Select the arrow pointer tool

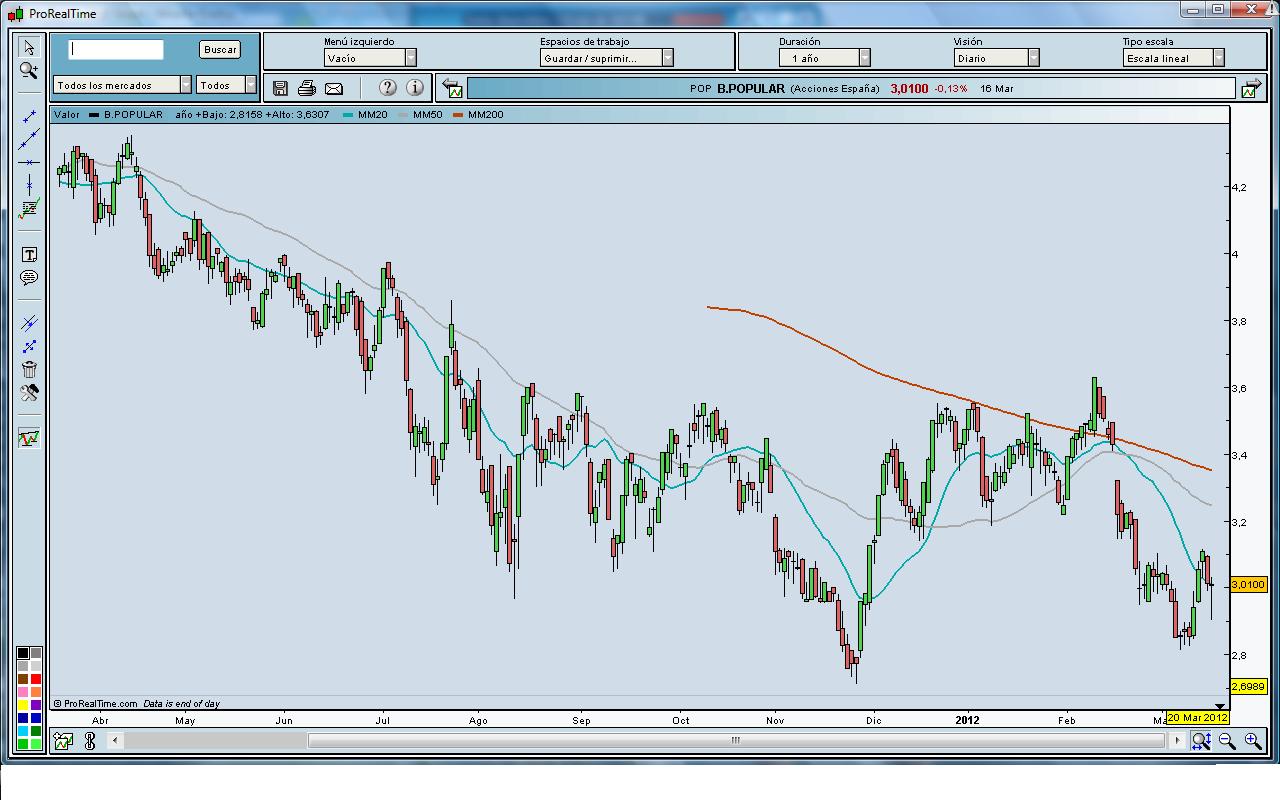click(x=29, y=47)
